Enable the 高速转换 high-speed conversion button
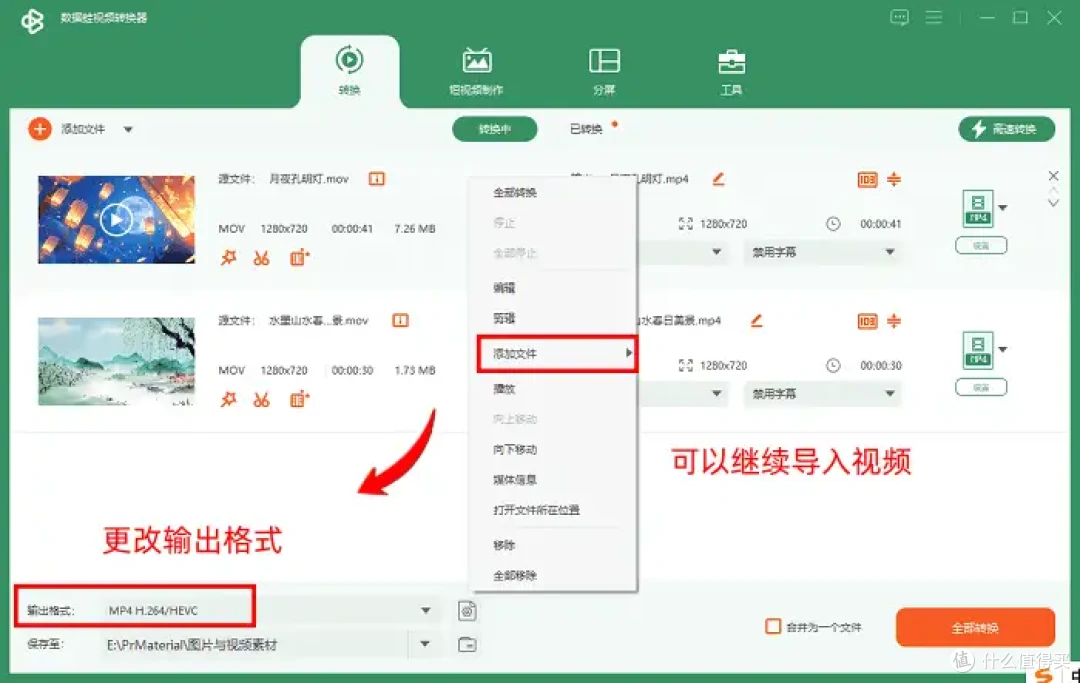Image resolution: width=1080 pixels, height=683 pixels. point(1006,129)
